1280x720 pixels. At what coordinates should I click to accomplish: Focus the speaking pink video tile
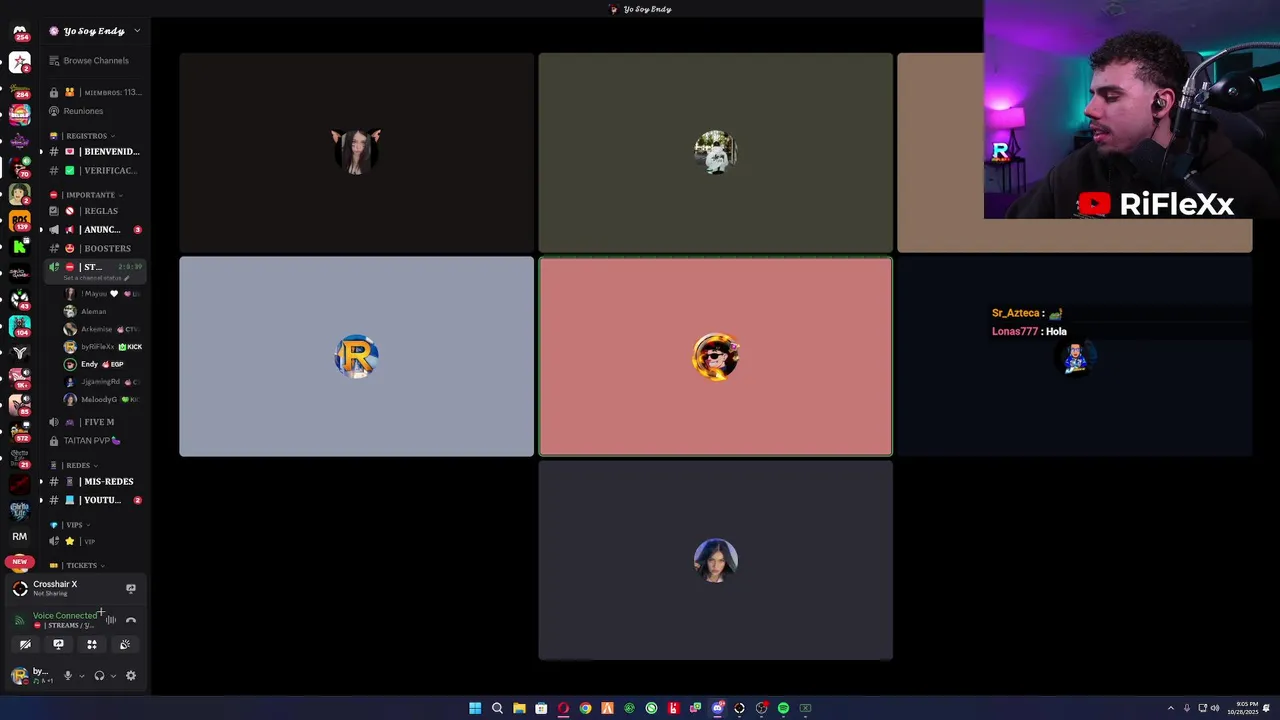715,357
